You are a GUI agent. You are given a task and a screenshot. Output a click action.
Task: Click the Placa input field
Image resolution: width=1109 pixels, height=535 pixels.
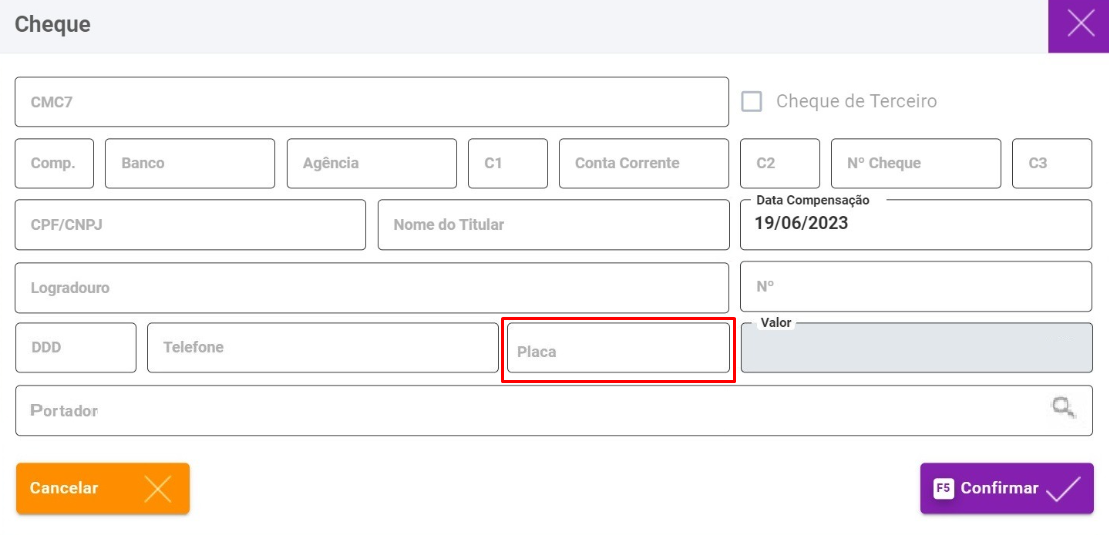pos(618,351)
